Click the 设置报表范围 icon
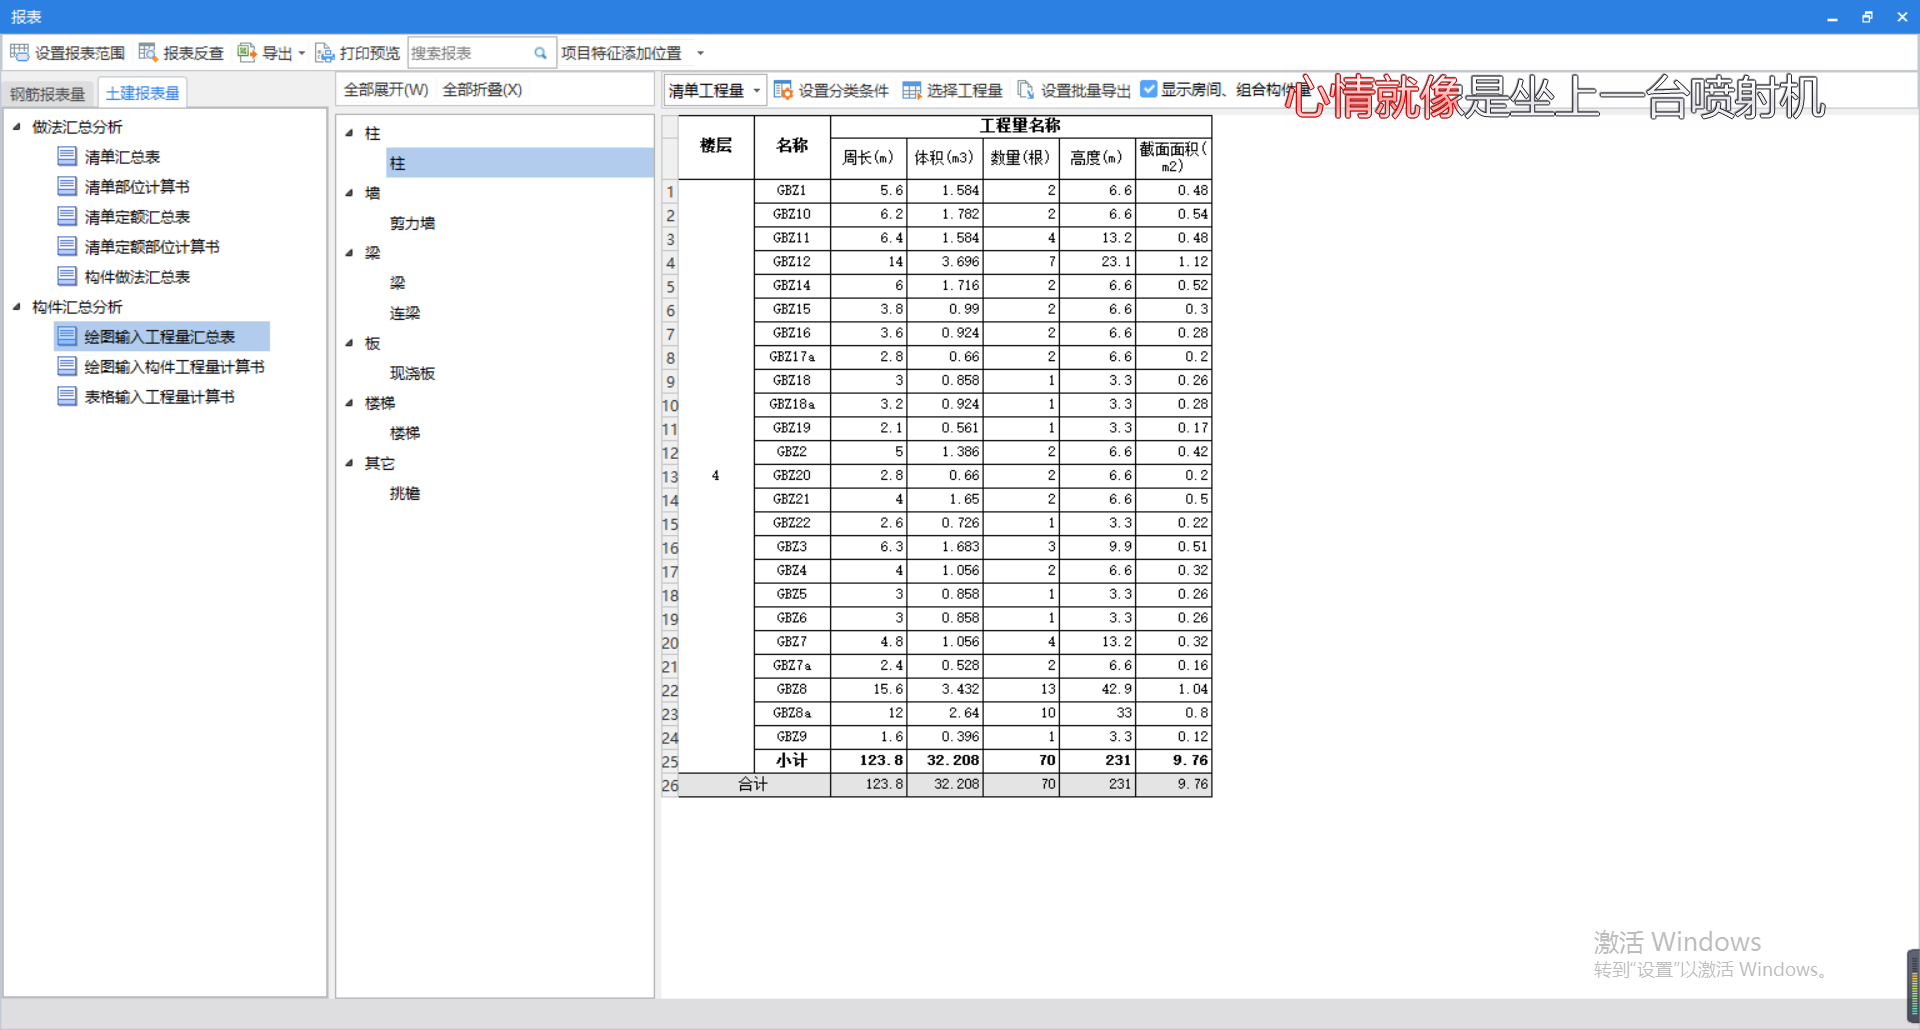The width and height of the screenshot is (1920, 1030). pyautogui.click(x=19, y=52)
